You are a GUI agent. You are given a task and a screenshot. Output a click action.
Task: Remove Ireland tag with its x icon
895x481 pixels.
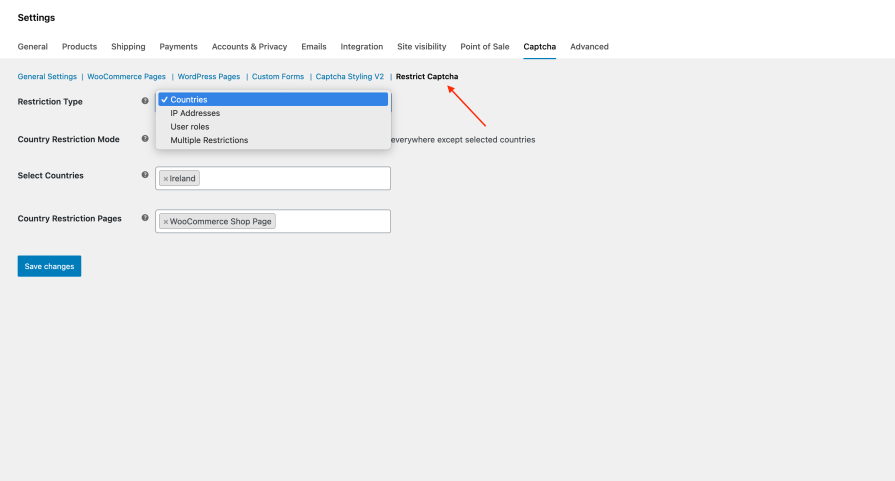pos(166,179)
